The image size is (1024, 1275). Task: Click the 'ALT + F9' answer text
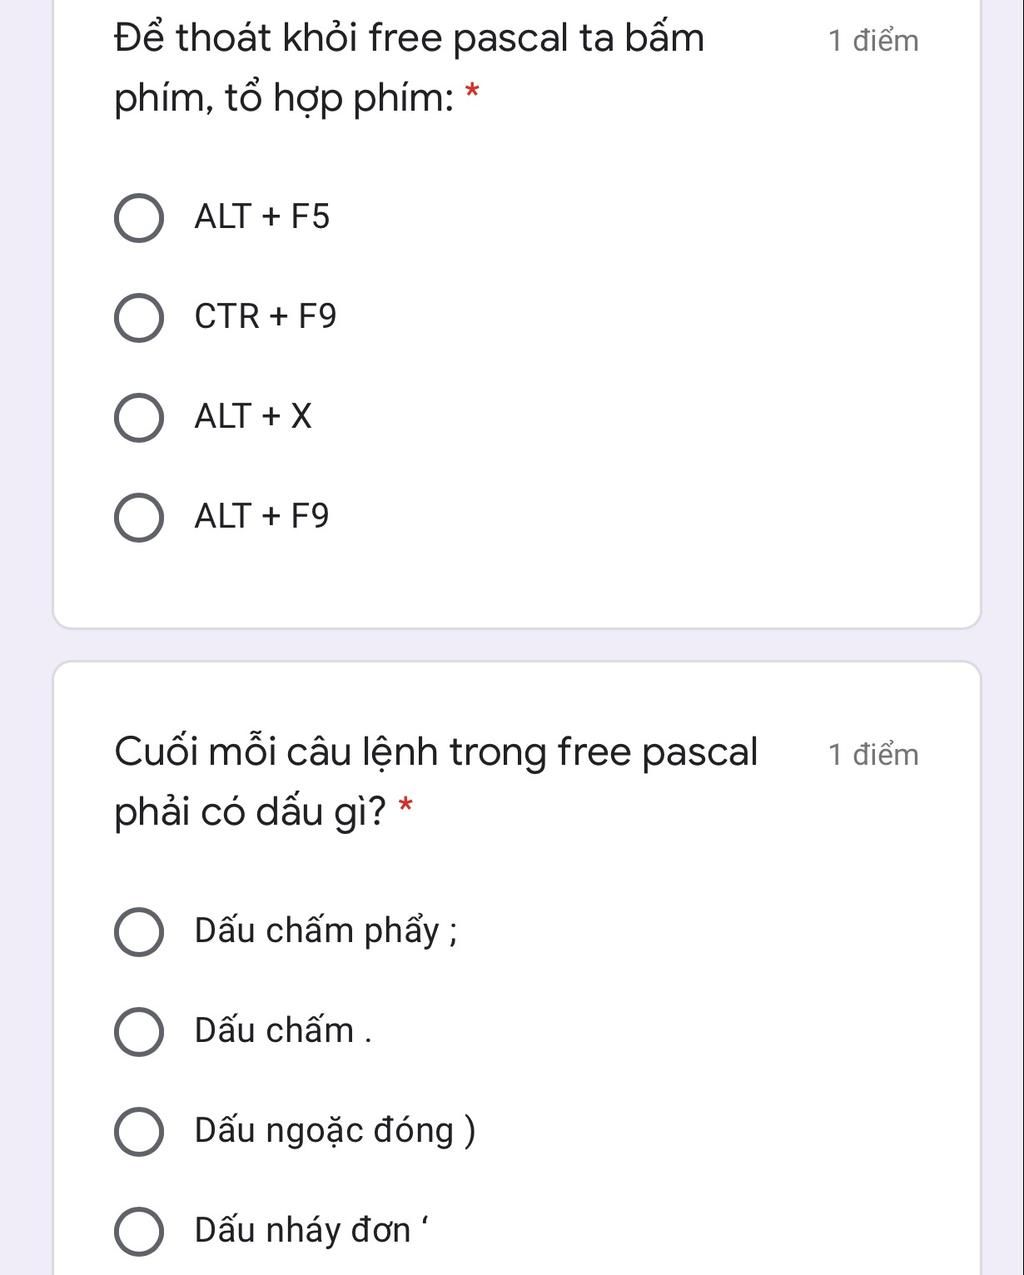262,516
